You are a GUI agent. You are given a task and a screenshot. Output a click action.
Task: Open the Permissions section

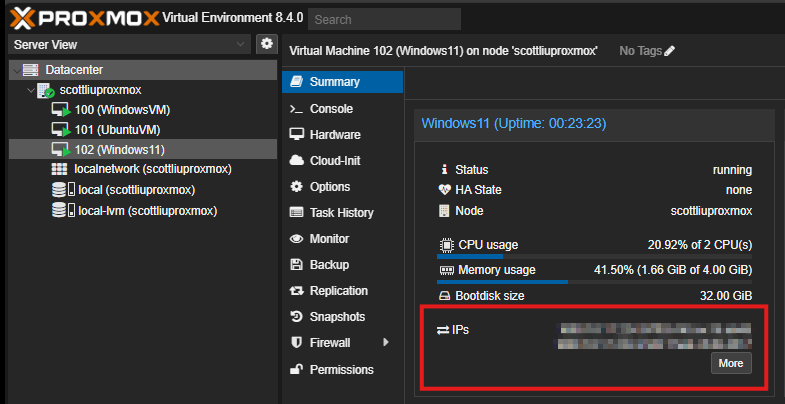(342, 369)
